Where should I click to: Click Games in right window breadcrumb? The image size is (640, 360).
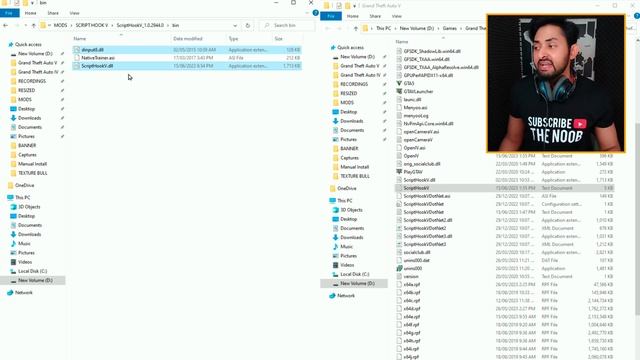(449, 28)
